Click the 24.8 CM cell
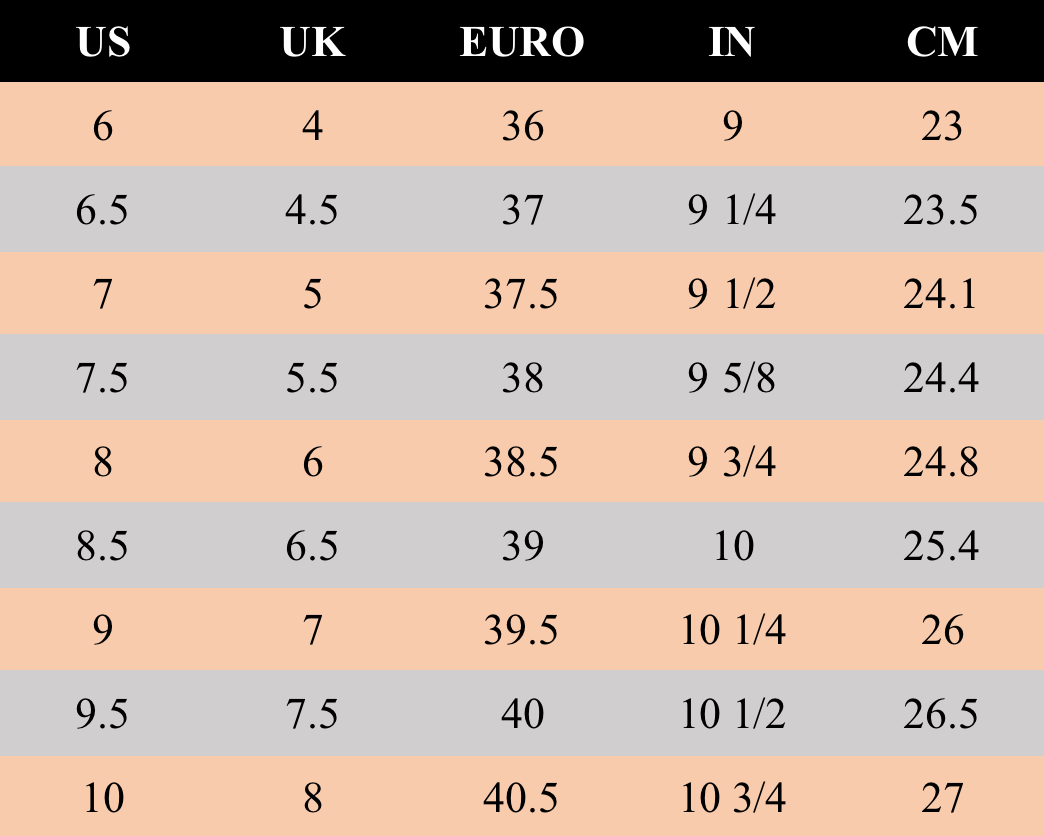This screenshot has height=836, width=1044. tap(941, 463)
